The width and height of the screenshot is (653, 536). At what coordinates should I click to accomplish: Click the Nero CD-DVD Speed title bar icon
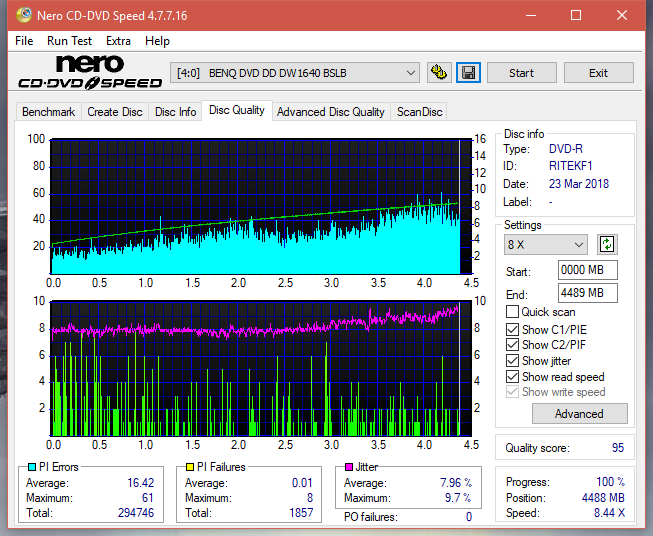coord(24,15)
